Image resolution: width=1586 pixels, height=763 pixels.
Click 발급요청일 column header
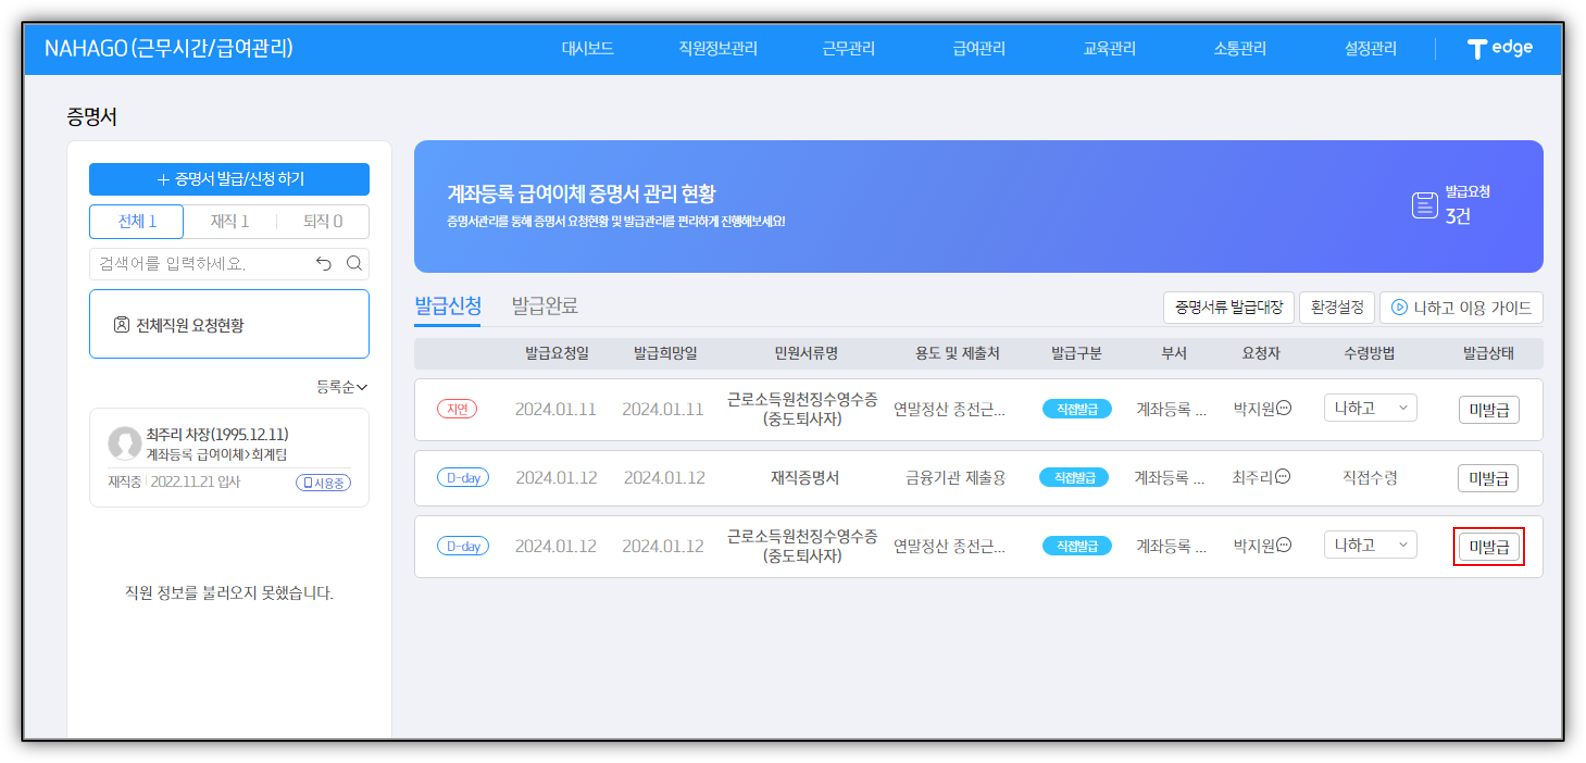(x=557, y=353)
